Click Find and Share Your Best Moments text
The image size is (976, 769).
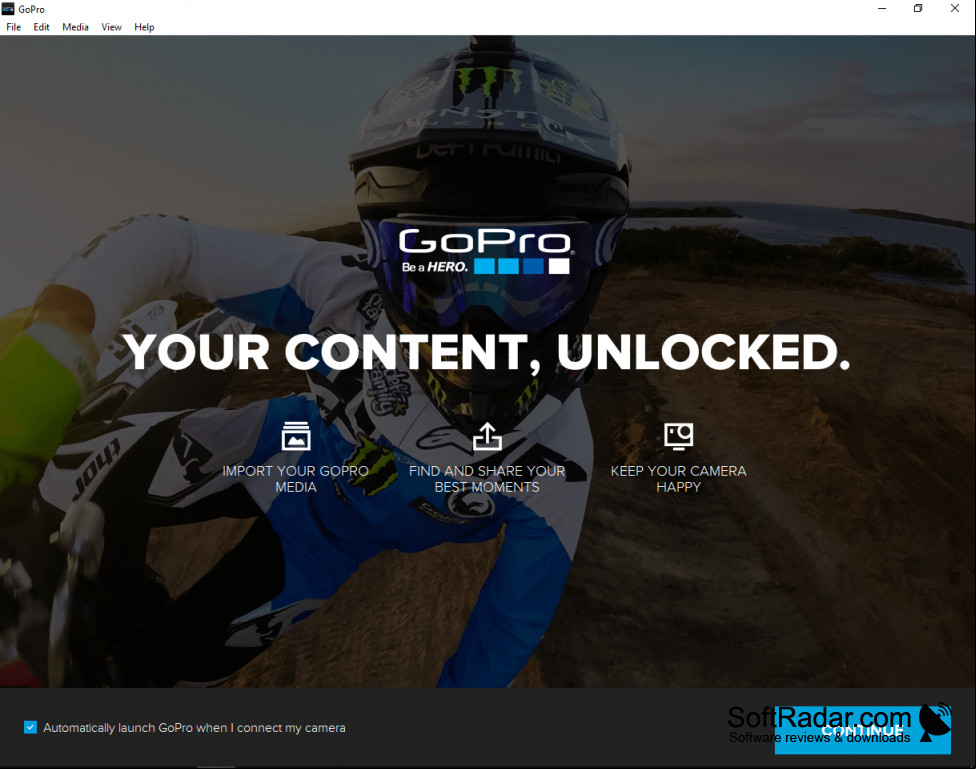tap(487, 479)
